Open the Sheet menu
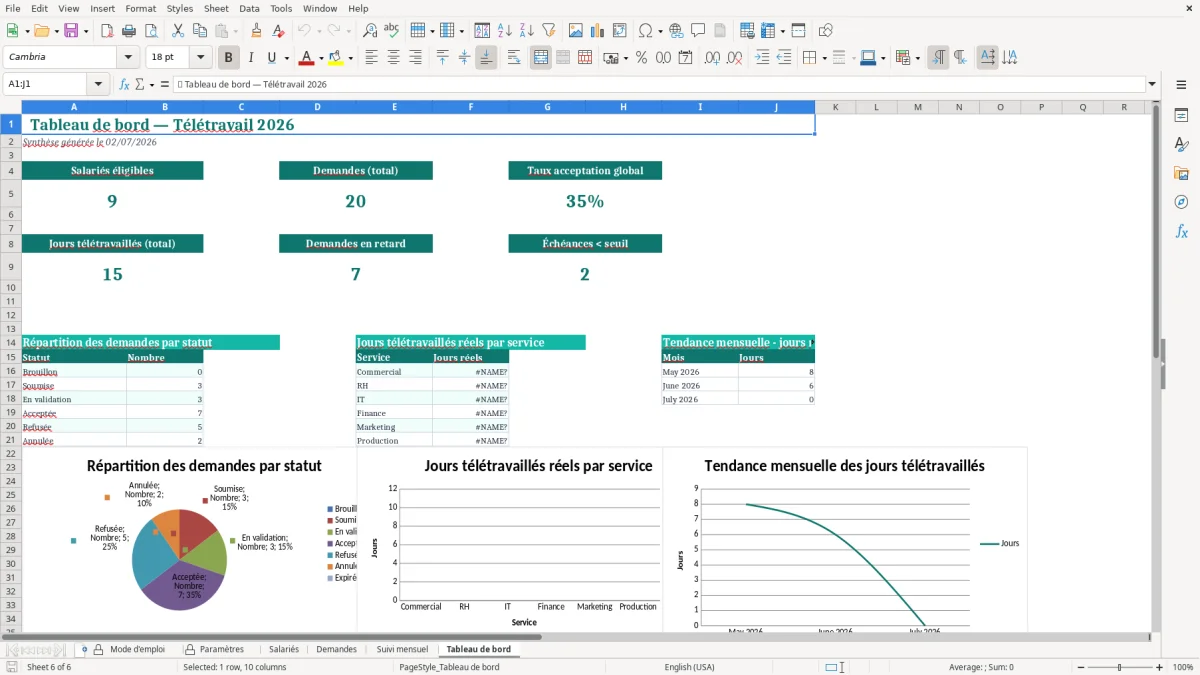The image size is (1200, 675). 216,8
